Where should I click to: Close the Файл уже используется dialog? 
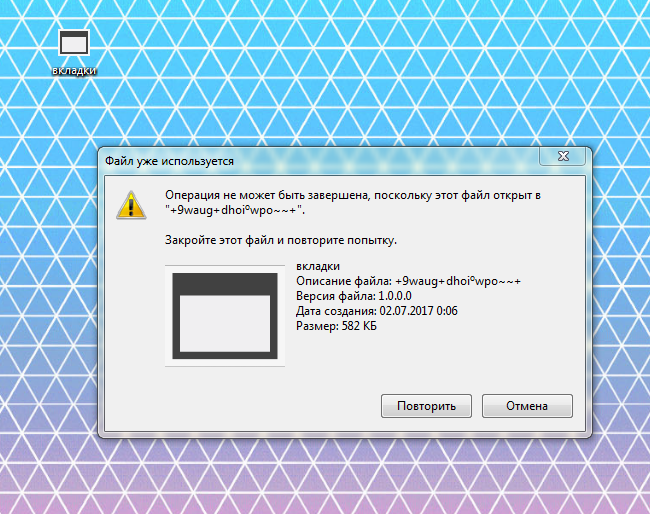(x=563, y=156)
